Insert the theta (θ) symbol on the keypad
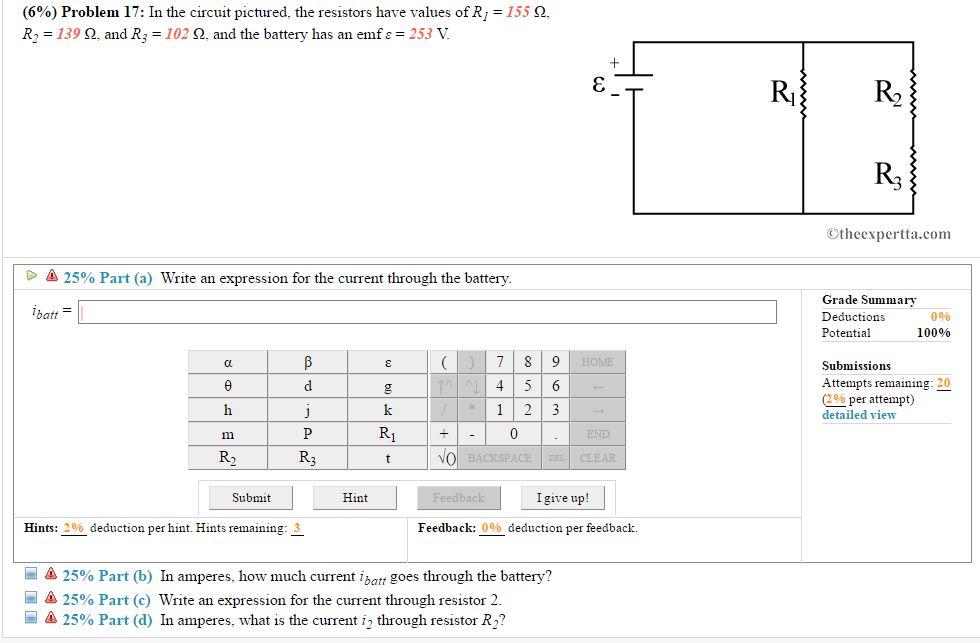 pyautogui.click(x=227, y=385)
